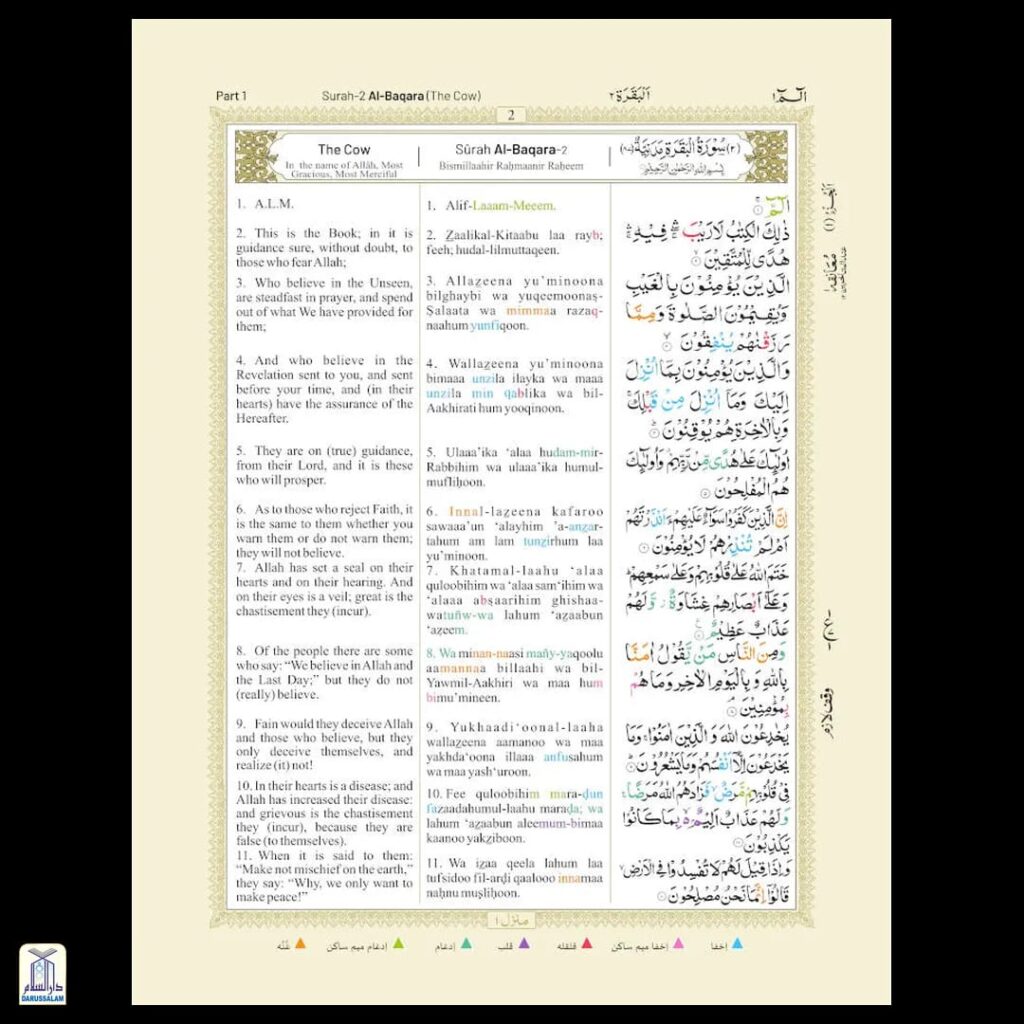Click the red Qalqala triangle marker
The width and height of the screenshot is (1024, 1024).
(x=587, y=943)
